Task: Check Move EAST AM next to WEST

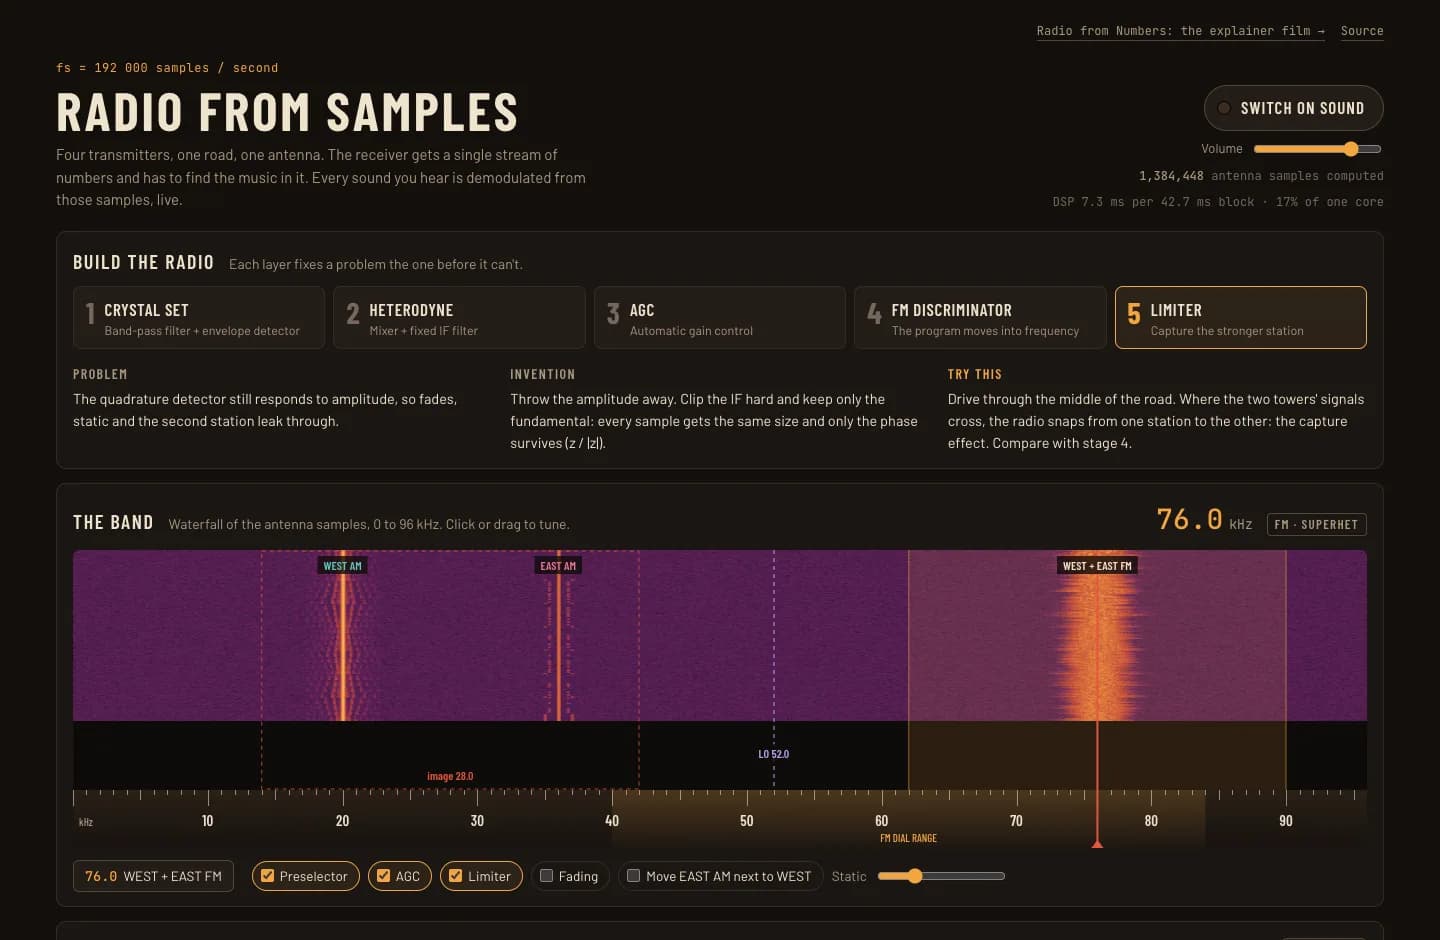Action: point(633,876)
